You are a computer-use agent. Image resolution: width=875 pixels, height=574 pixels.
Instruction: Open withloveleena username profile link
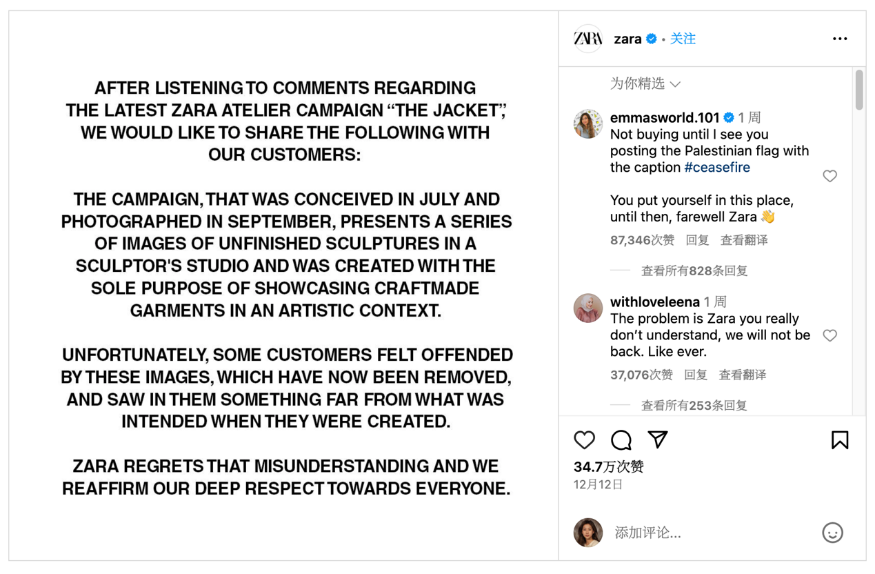coord(655,302)
